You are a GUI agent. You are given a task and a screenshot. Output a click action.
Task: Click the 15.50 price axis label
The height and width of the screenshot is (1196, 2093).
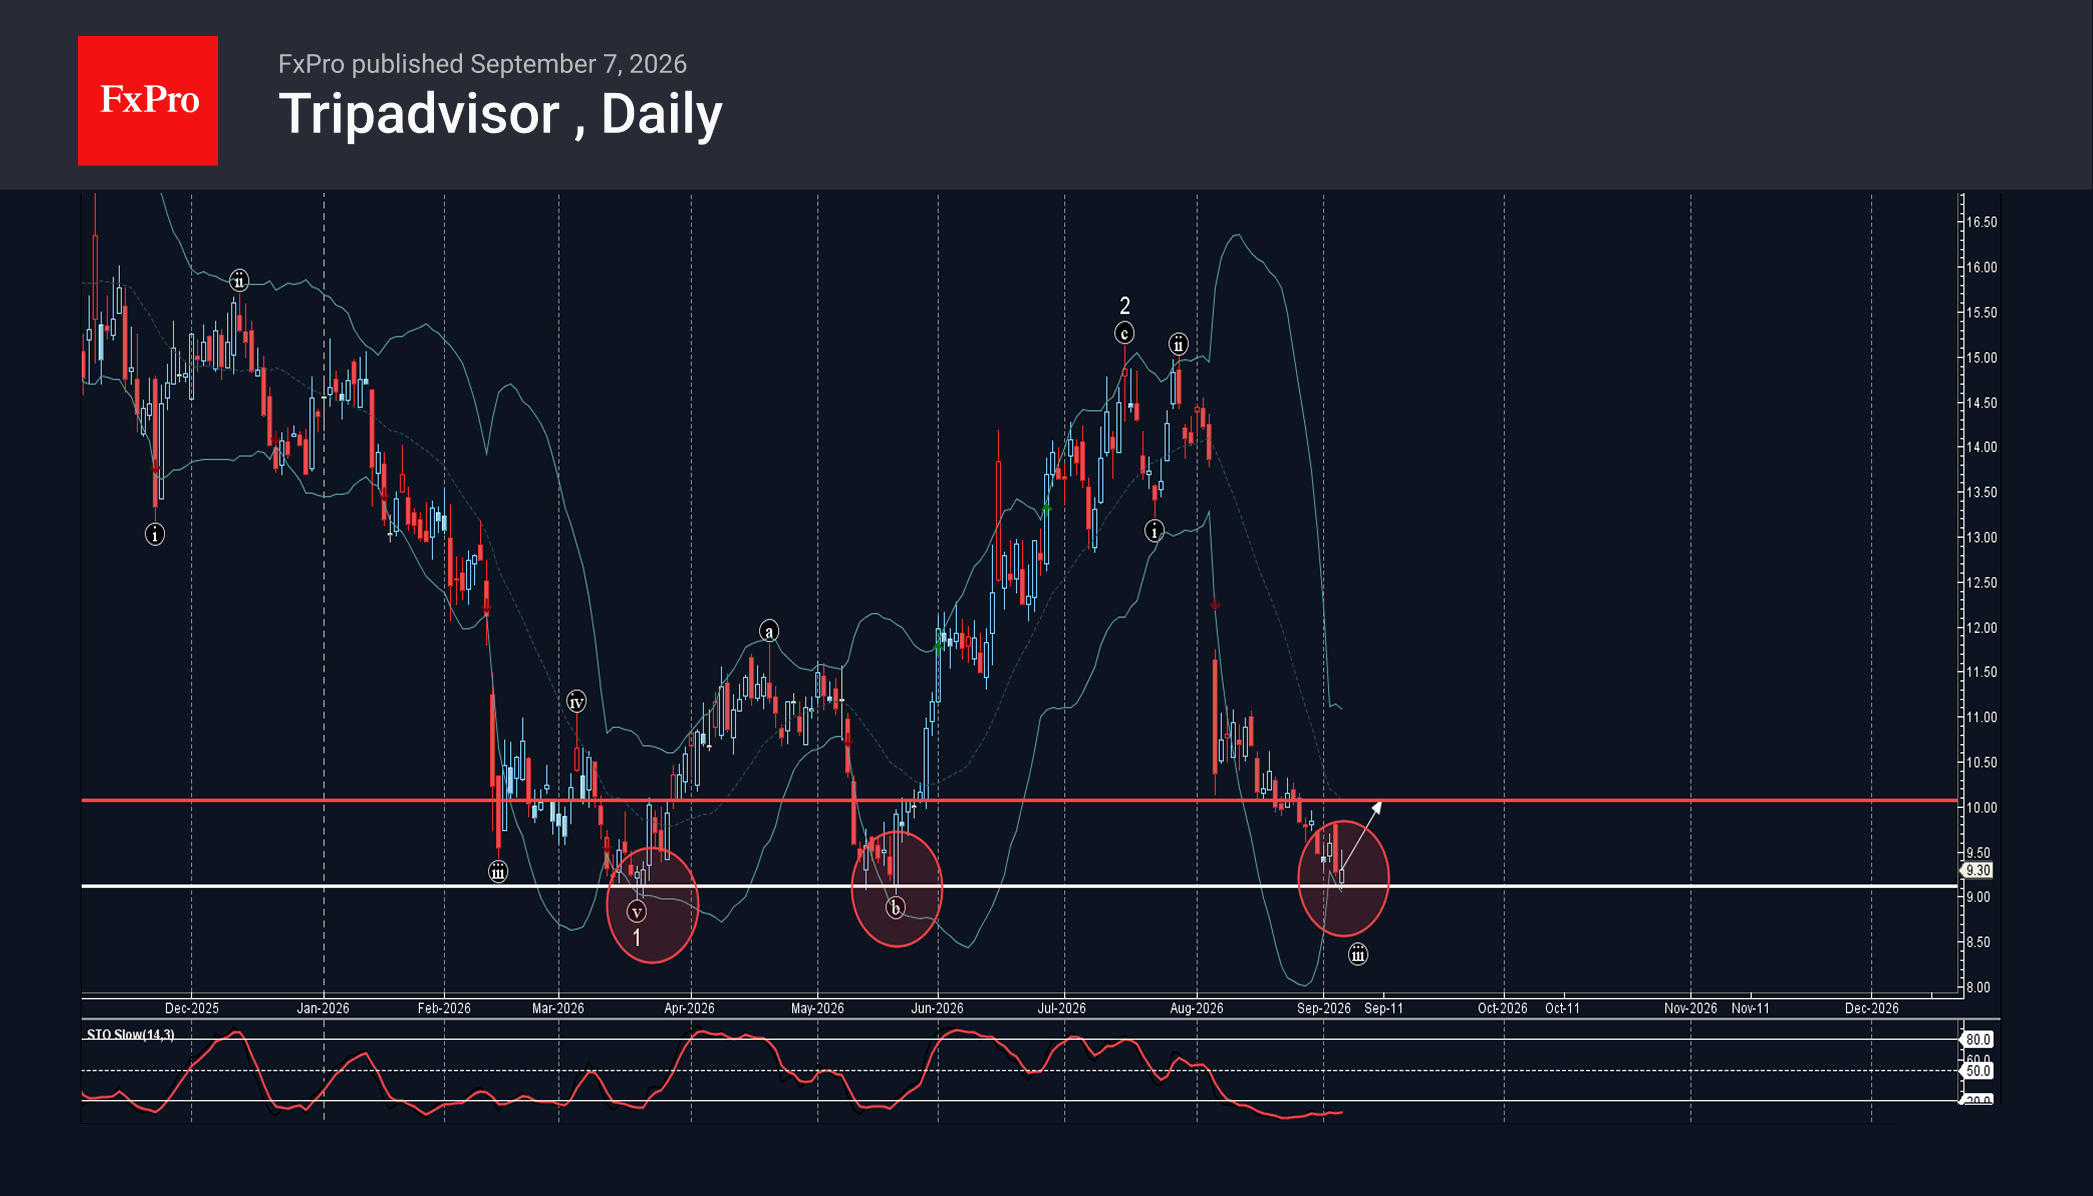point(1981,312)
